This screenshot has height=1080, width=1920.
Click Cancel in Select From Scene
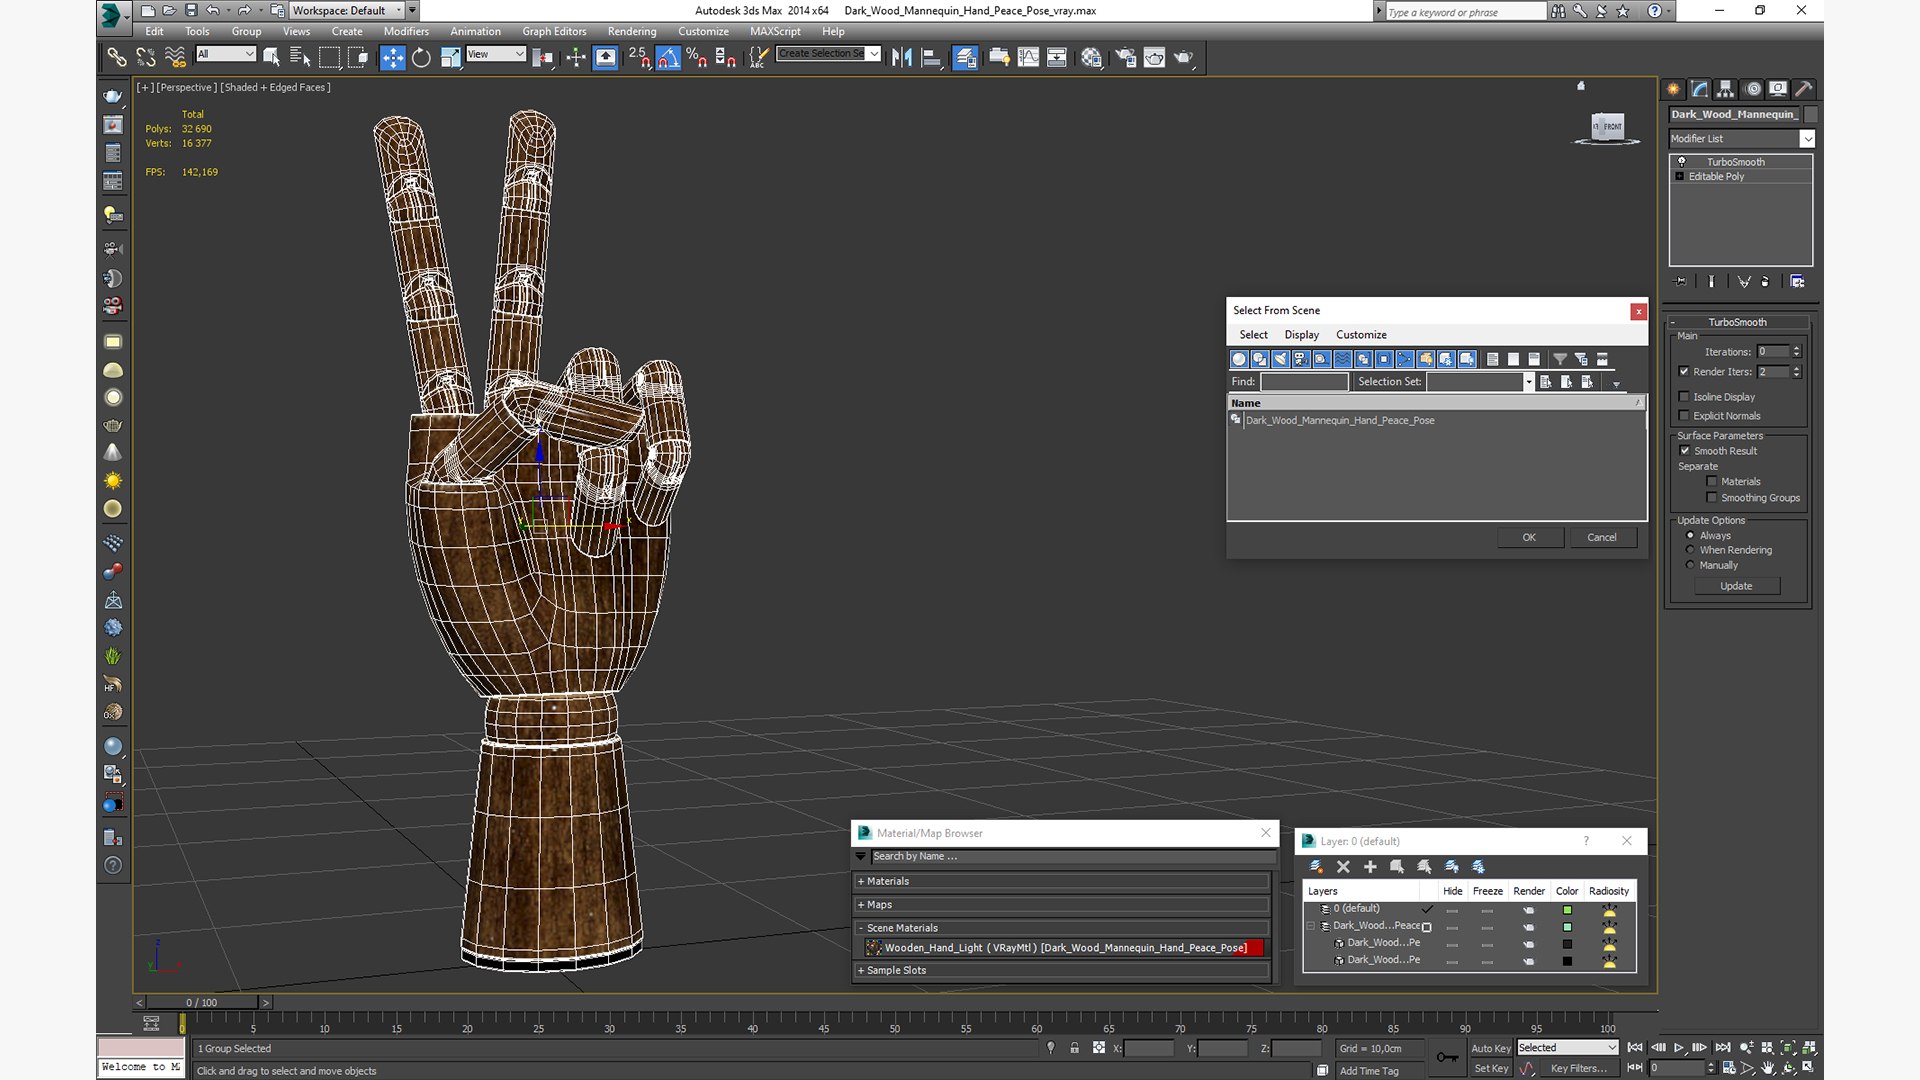[x=1601, y=538]
